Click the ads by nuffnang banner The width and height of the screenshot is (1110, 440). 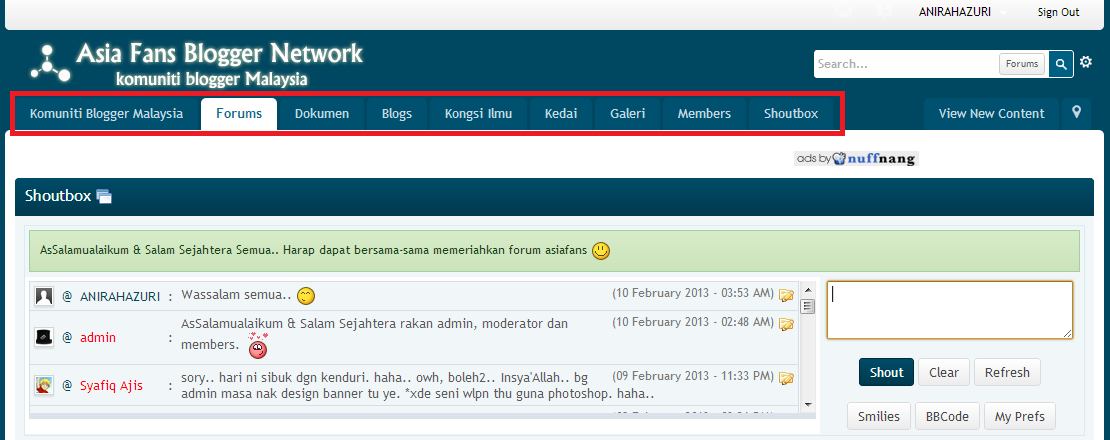pyautogui.click(x=856, y=158)
